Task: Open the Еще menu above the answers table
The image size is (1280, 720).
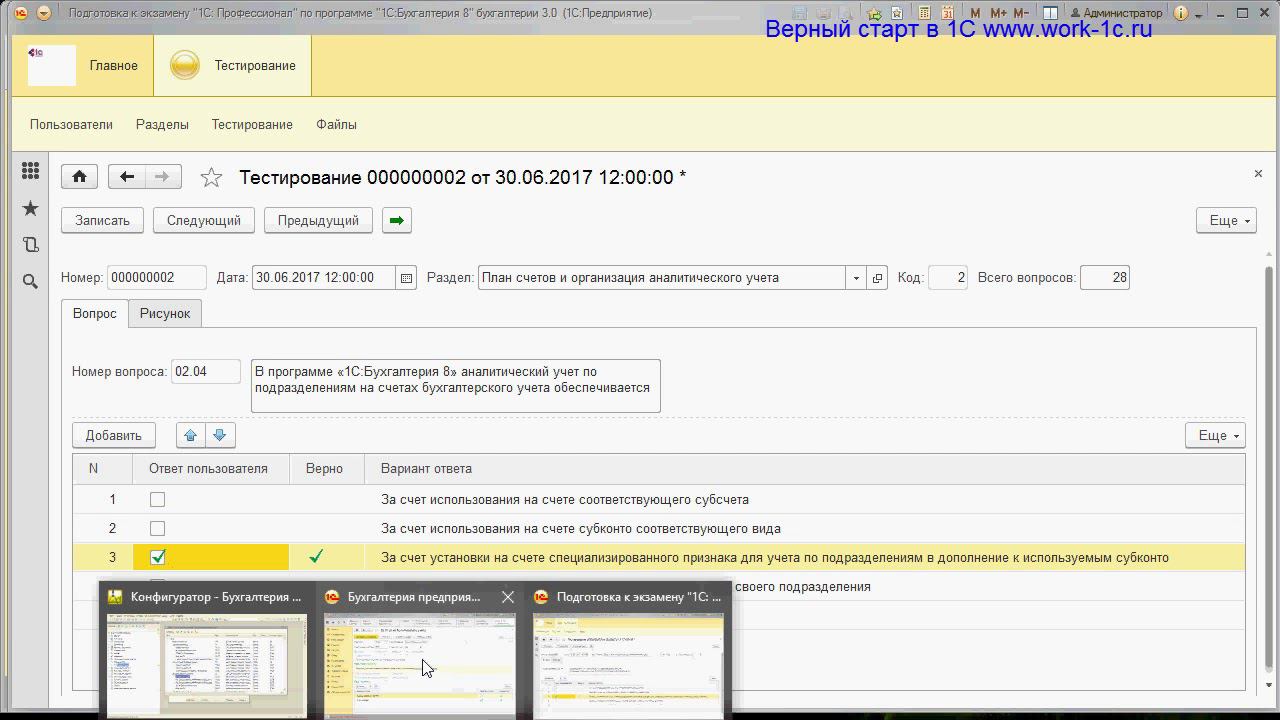Action: (1215, 435)
